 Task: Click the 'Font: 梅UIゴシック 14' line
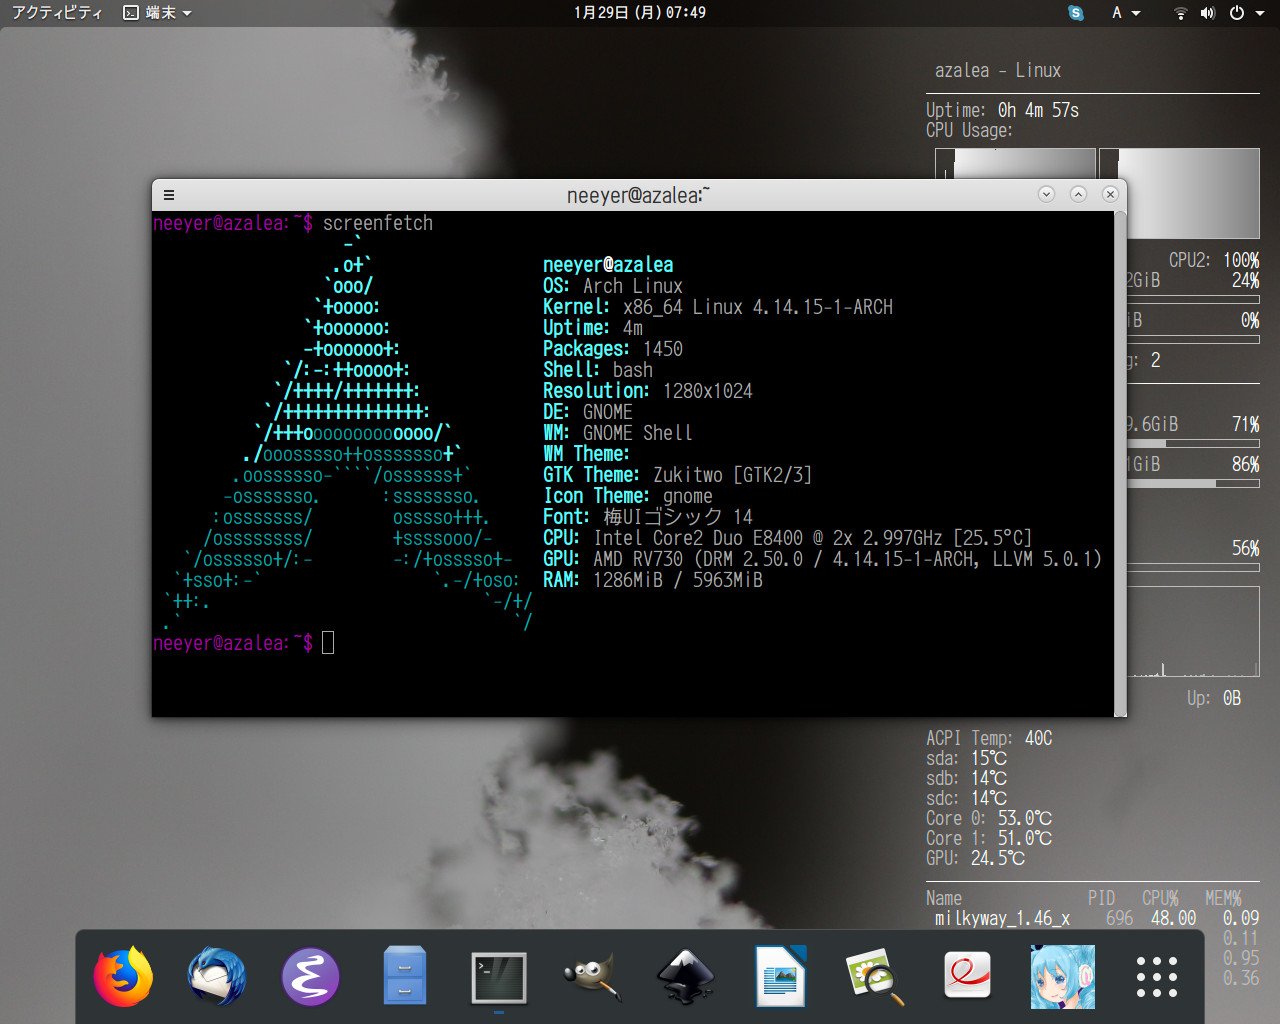pos(648,517)
